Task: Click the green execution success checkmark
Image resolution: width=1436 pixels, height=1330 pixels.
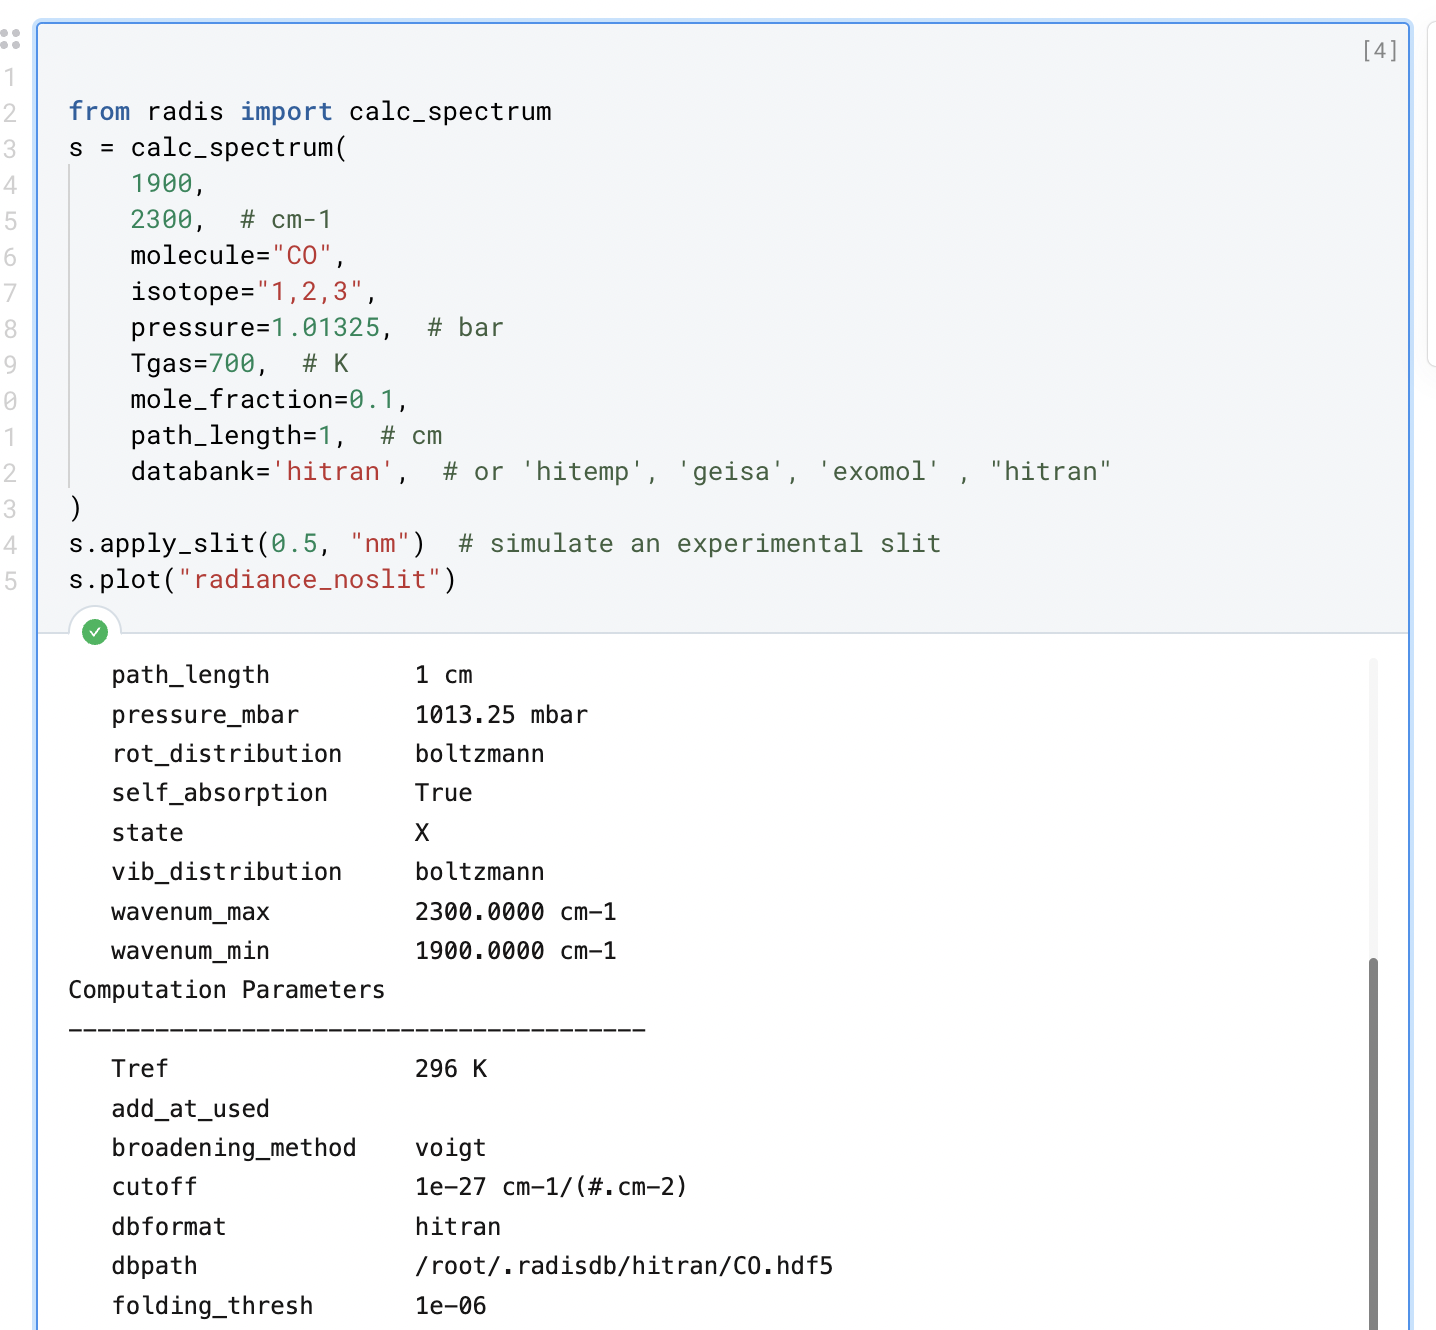Action: point(95,631)
